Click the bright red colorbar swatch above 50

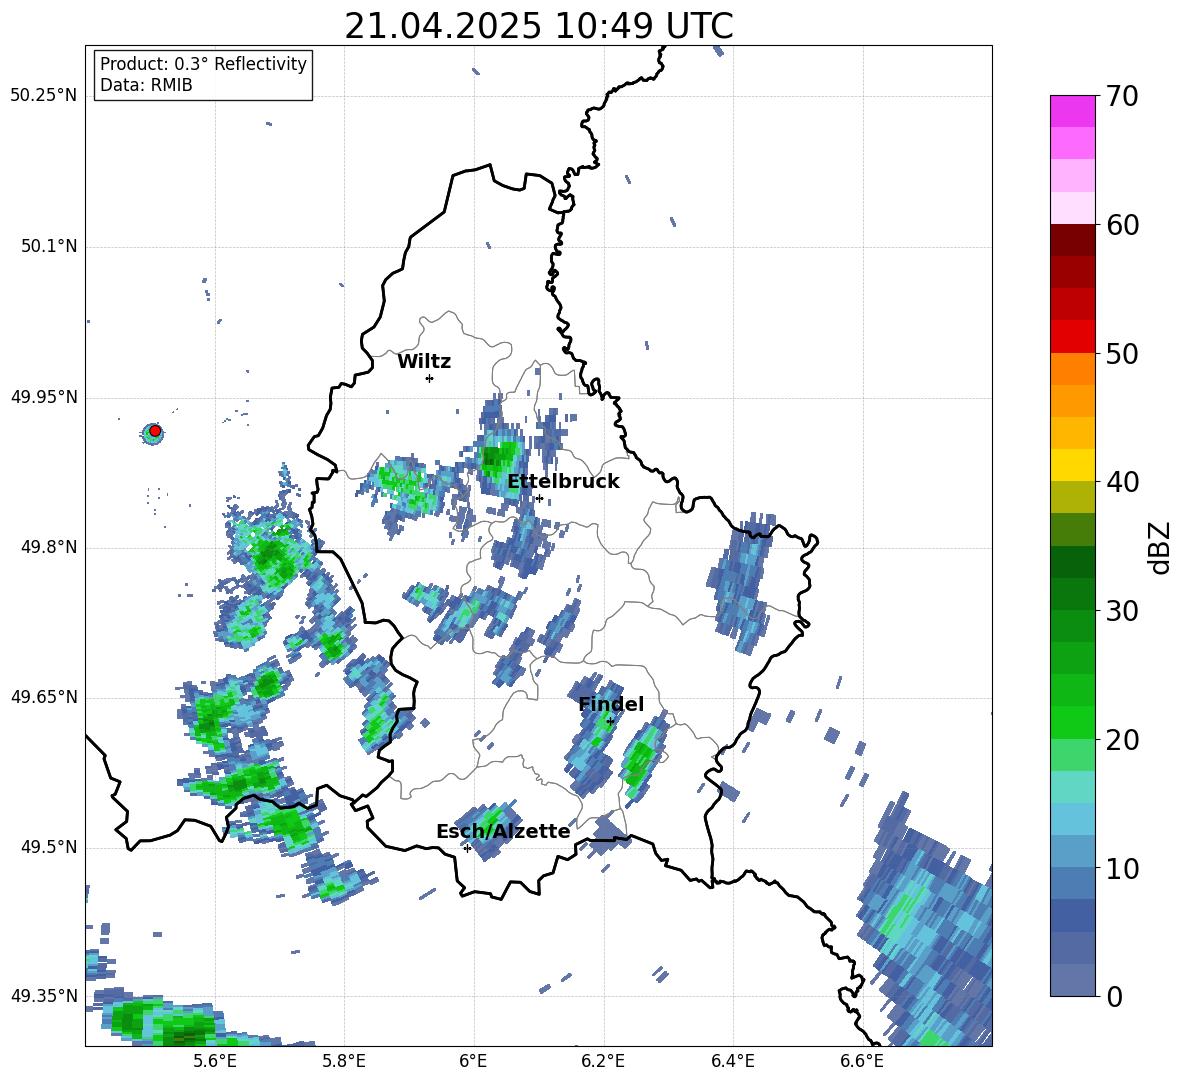click(x=1072, y=337)
